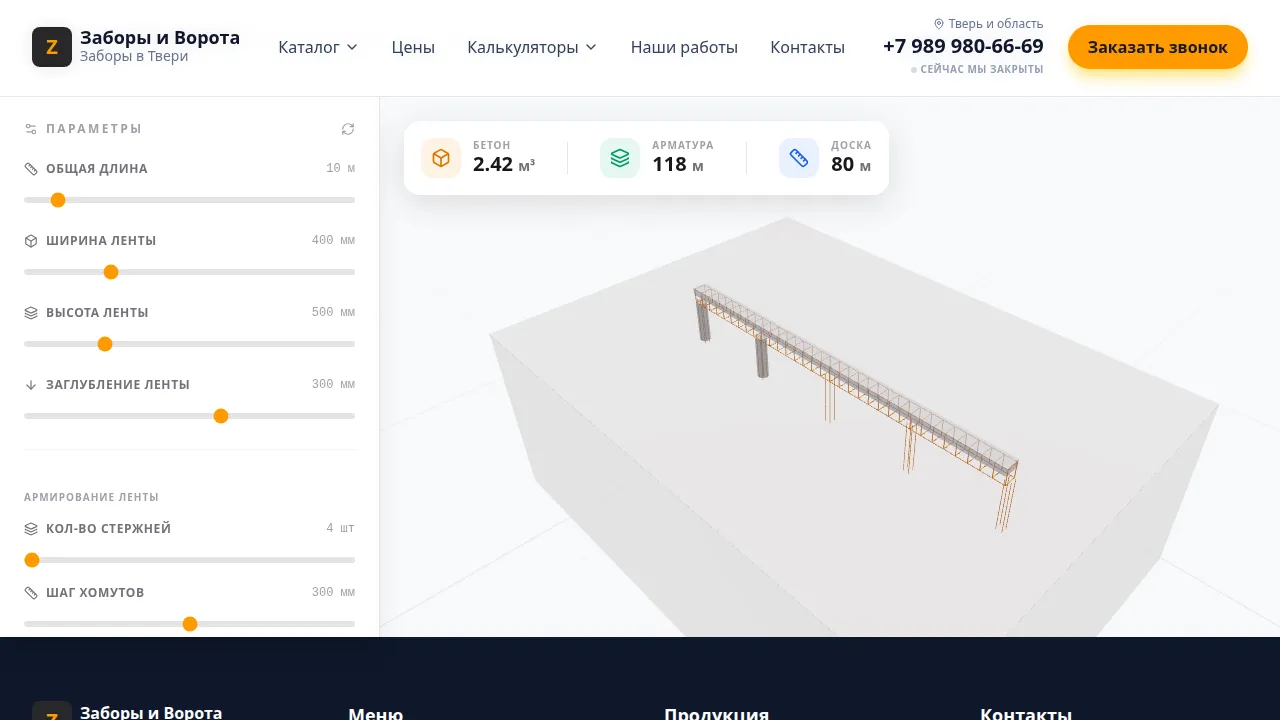
Task: Click the location pin icon
Action: click(939, 24)
